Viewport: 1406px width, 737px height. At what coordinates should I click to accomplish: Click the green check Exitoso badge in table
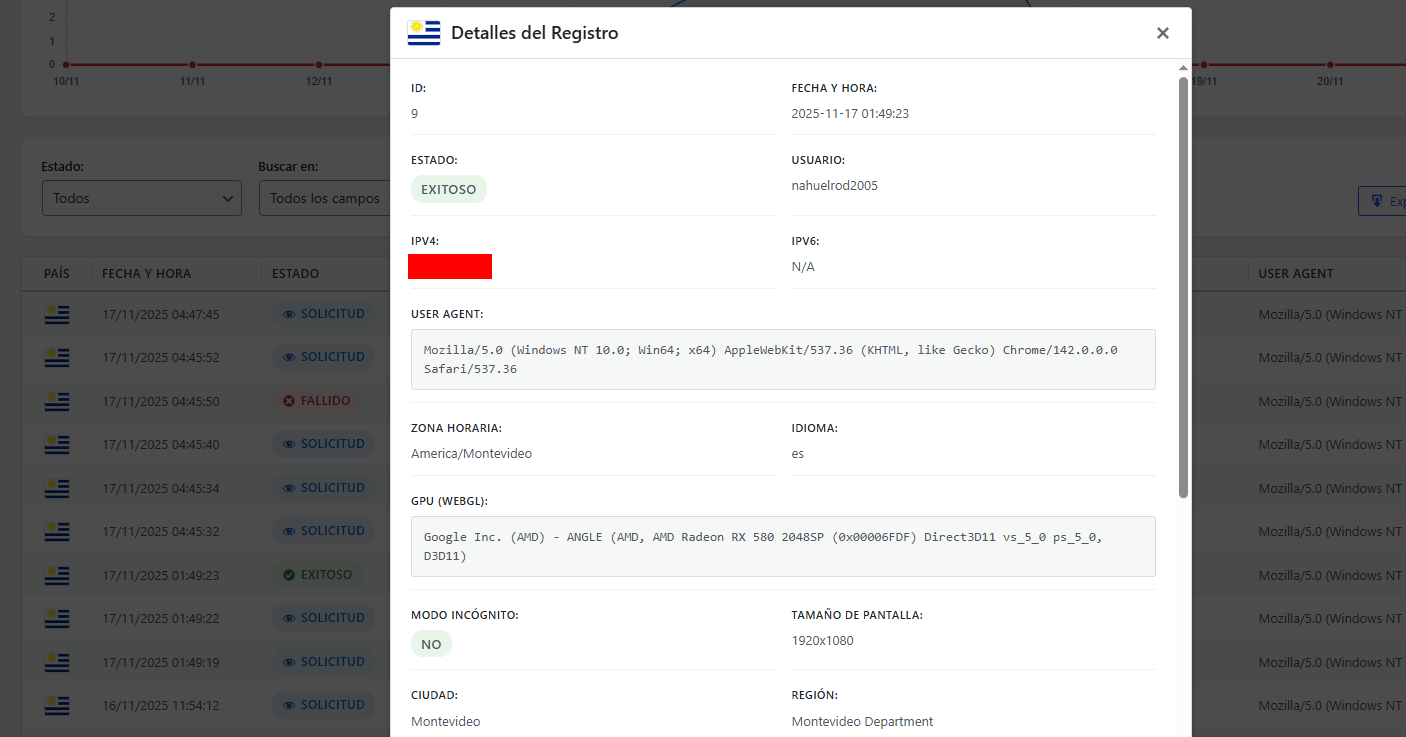point(317,575)
